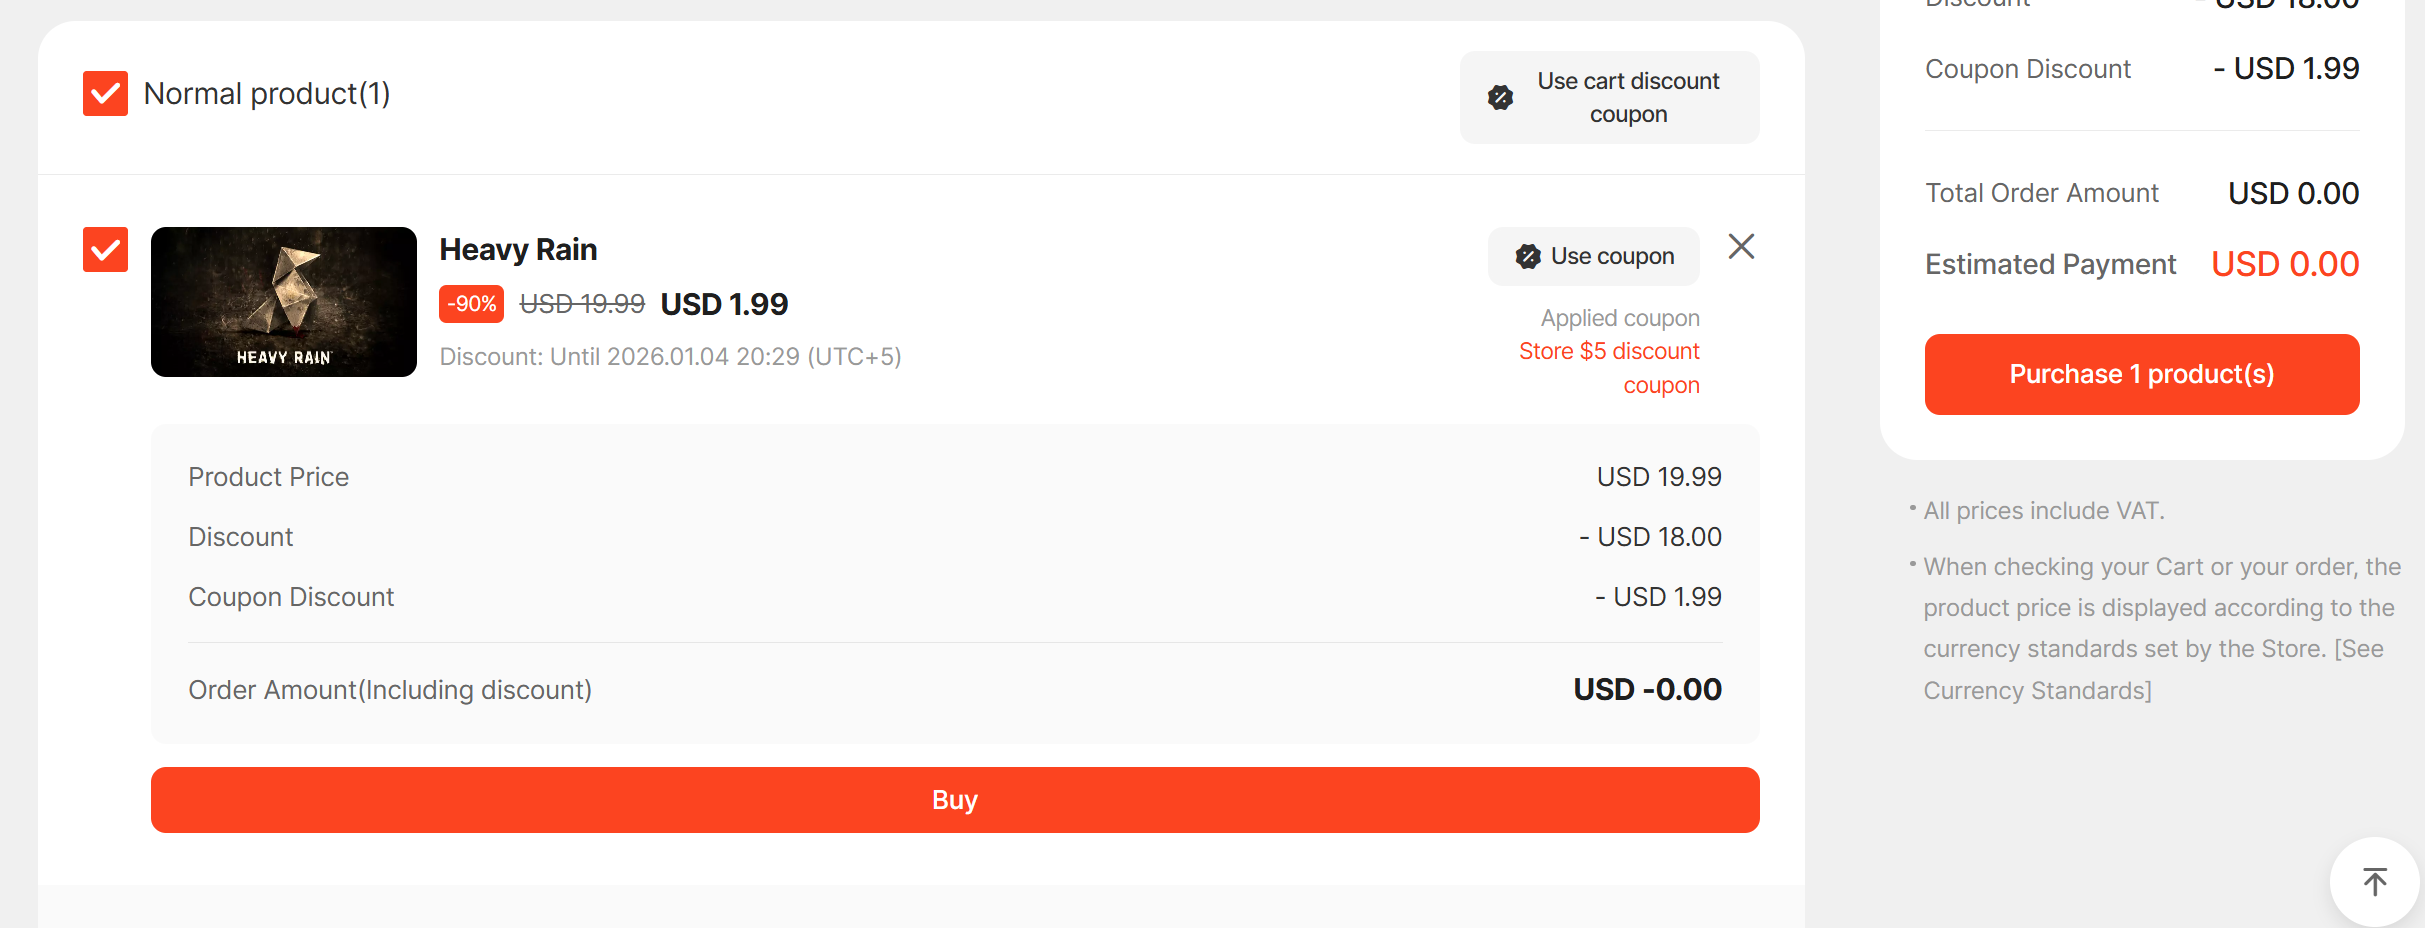
Task: Click the Order Amount USD -0.00 value
Action: 1646,690
